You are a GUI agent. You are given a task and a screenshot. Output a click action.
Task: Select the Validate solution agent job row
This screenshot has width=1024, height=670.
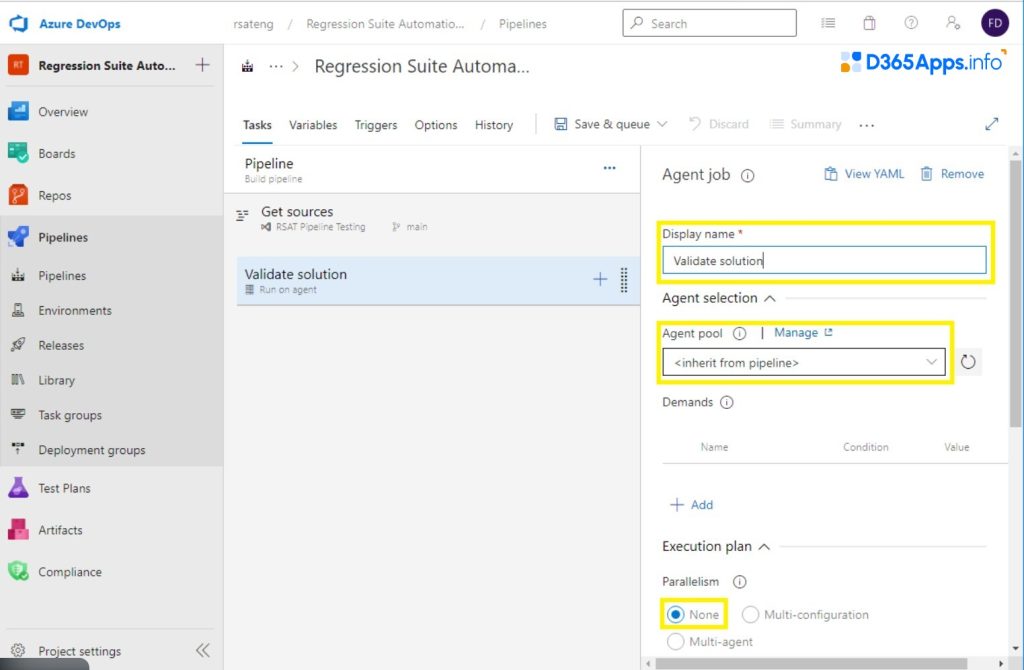438,281
